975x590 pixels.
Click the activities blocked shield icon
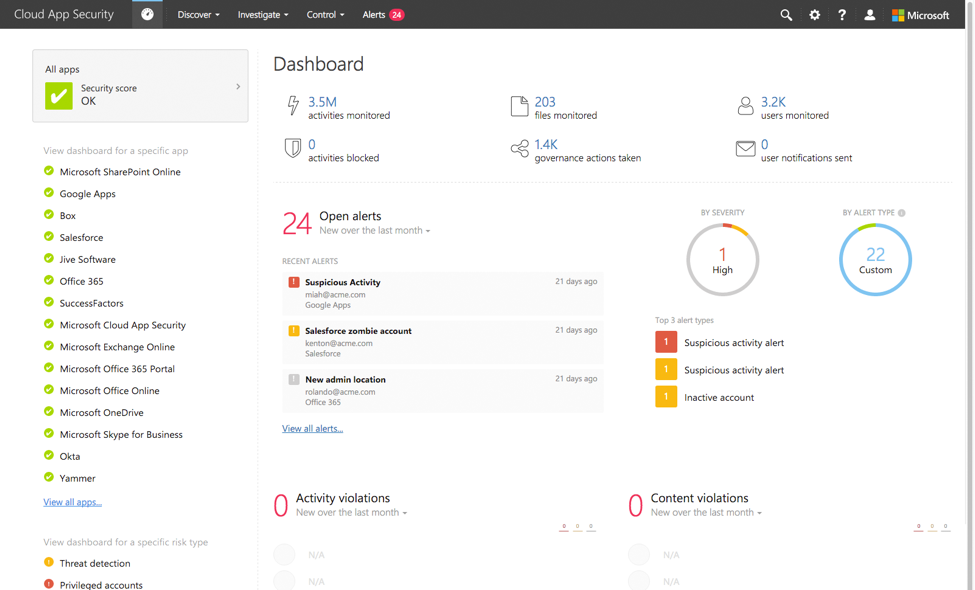tap(292, 148)
